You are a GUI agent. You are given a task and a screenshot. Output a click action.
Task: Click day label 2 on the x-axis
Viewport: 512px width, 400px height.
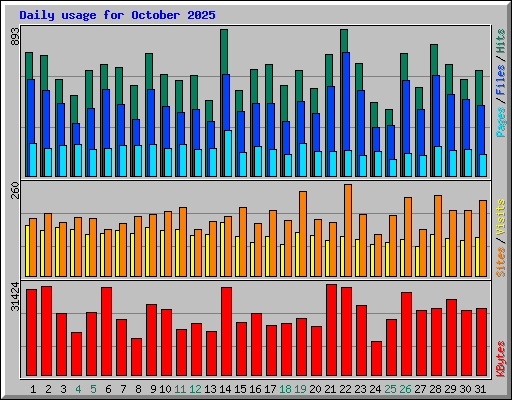pos(48,389)
